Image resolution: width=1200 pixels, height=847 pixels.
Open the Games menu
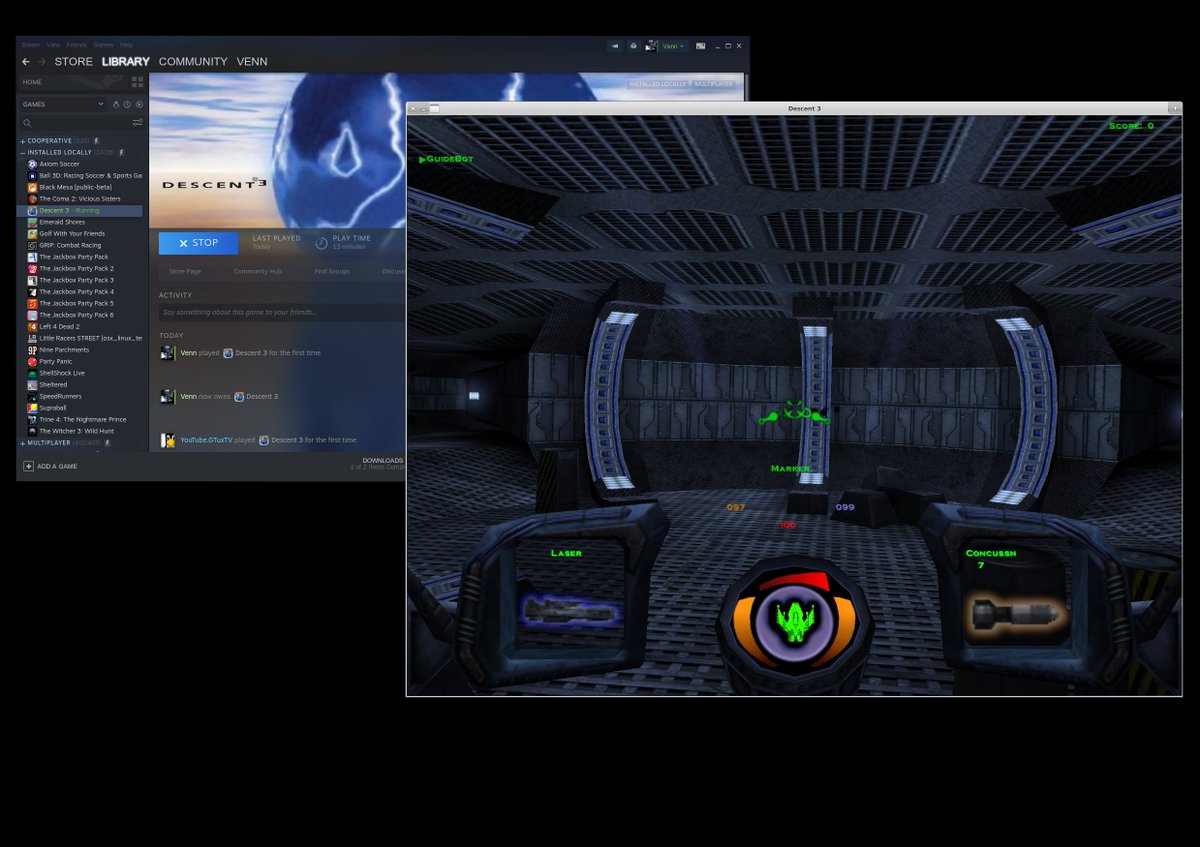tap(104, 45)
